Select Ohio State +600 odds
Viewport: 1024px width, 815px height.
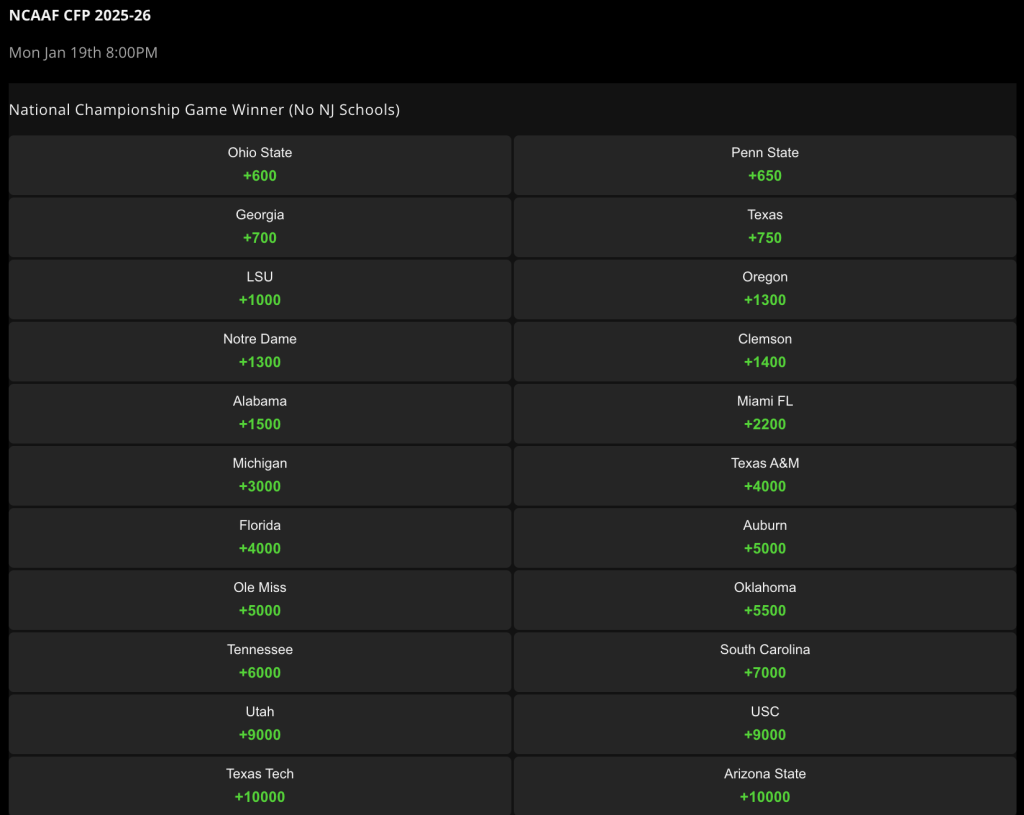[260, 165]
